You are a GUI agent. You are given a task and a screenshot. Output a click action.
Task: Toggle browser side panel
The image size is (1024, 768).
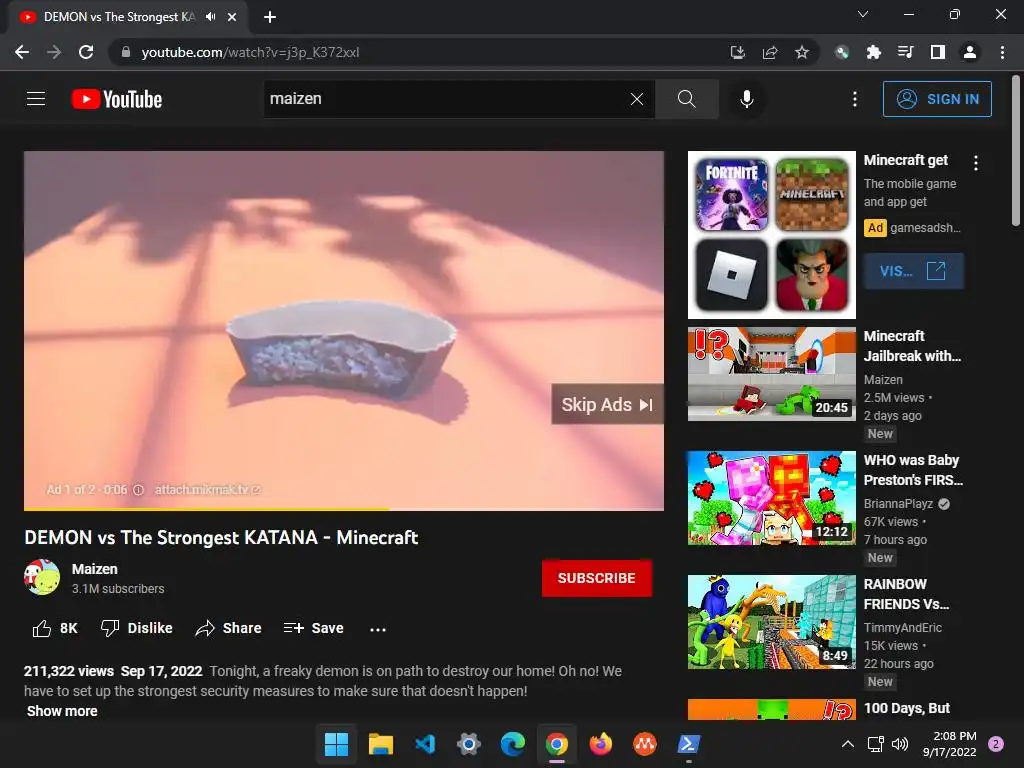click(x=938, y=52)
